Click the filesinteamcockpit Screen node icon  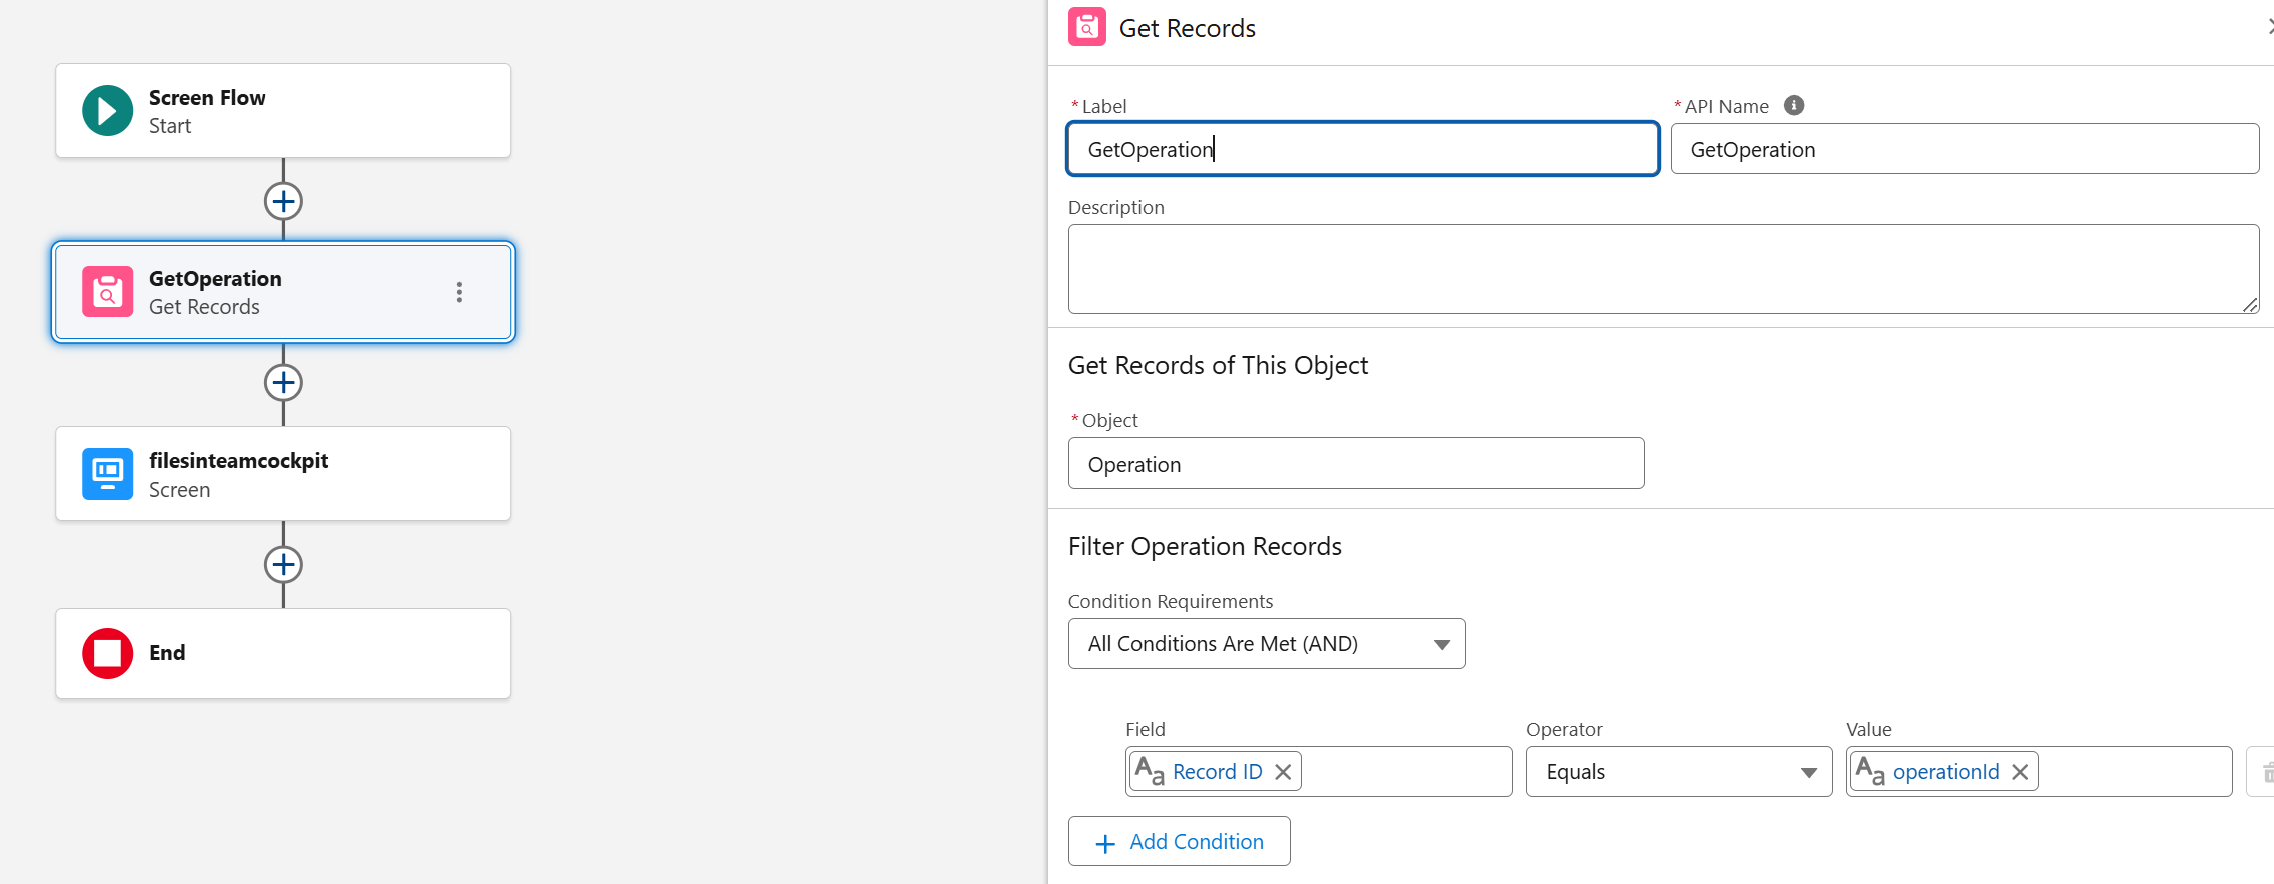coord(107,474)
